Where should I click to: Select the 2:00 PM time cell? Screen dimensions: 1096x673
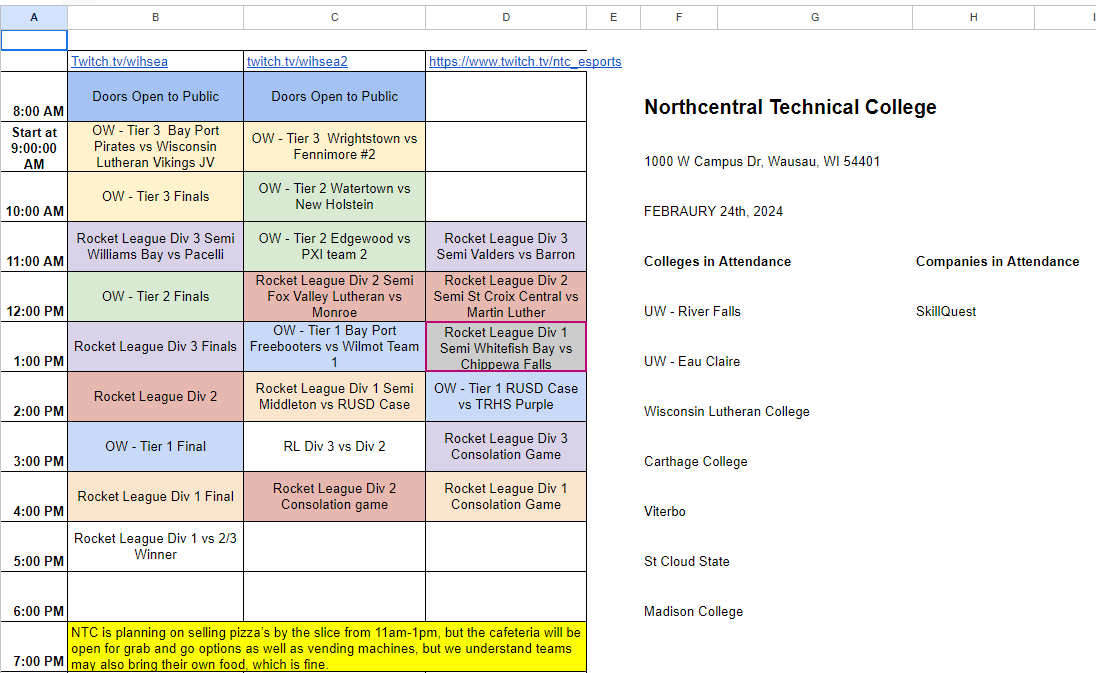pyautogui.click(x=34, y=397)
